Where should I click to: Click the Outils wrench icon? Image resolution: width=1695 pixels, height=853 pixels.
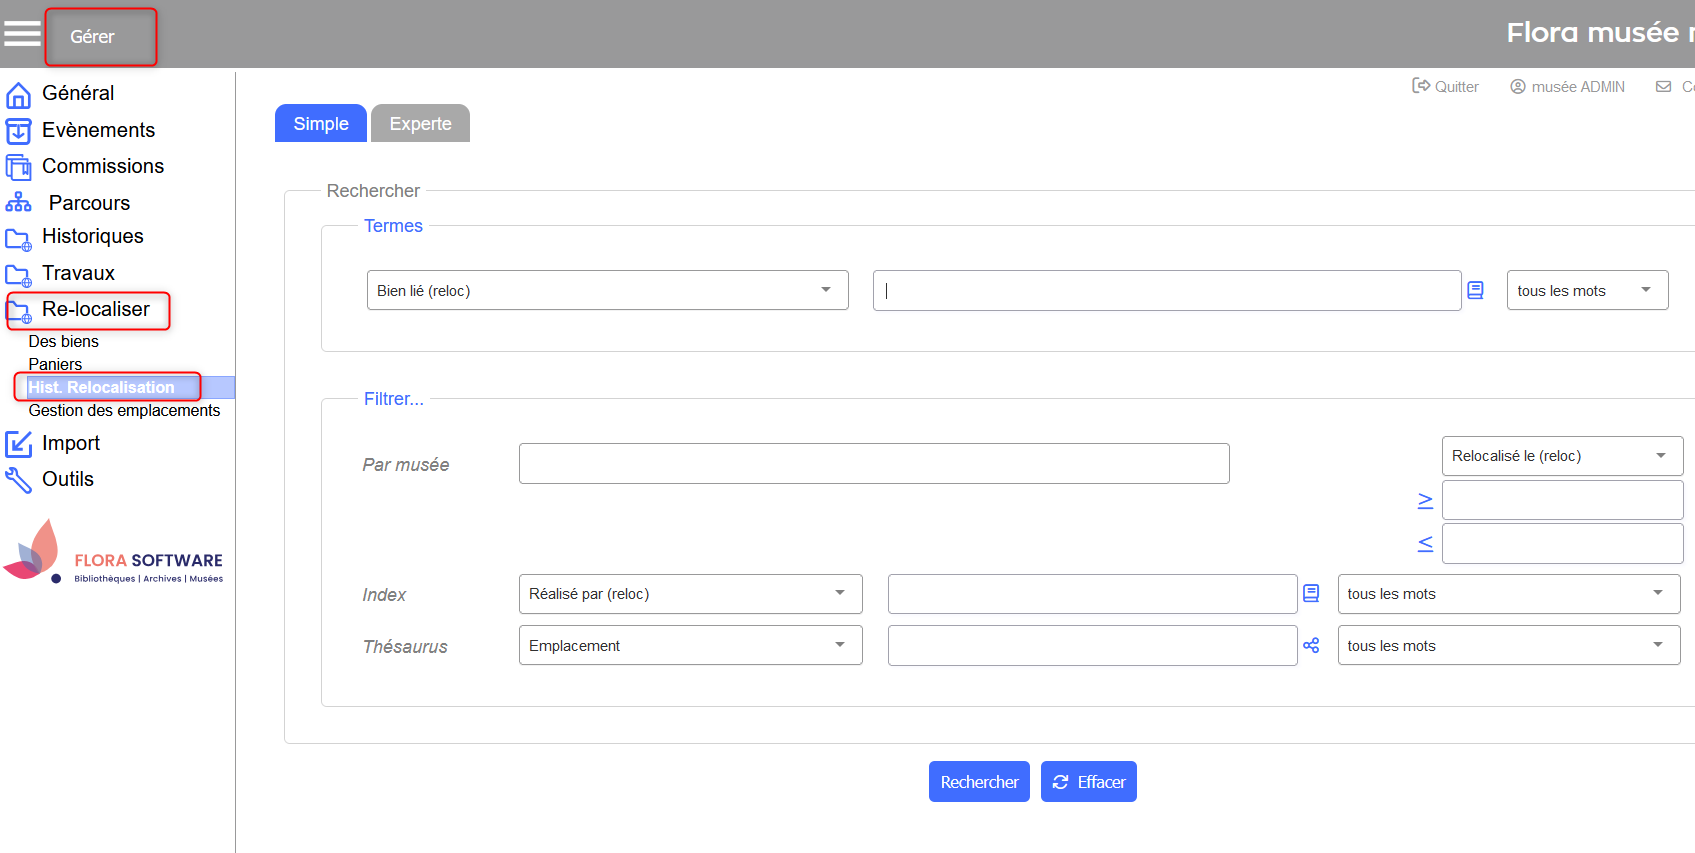(x=18, y=480)
